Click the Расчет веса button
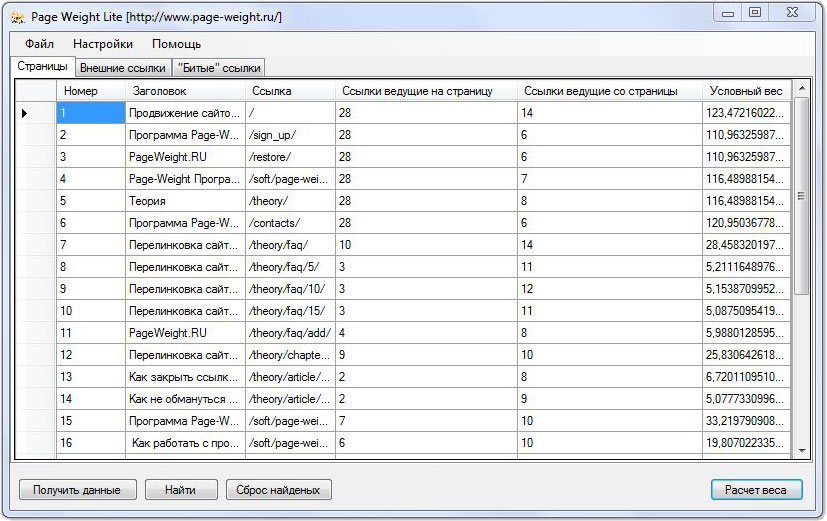827x521 pixels. coord(756,490)
